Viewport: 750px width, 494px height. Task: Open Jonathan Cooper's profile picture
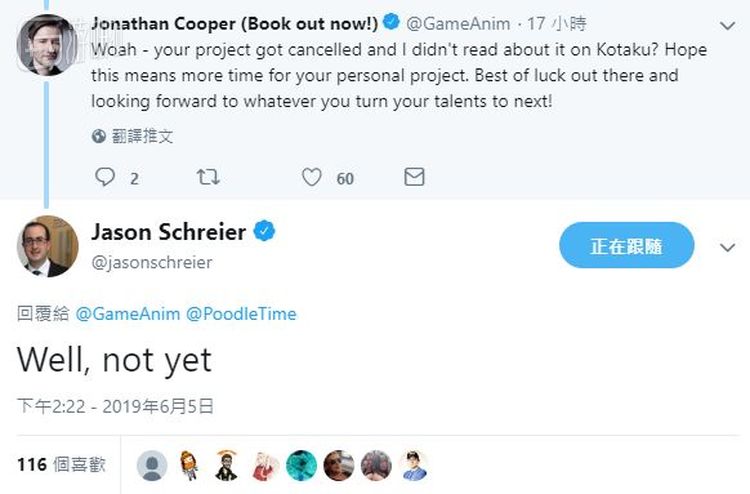(x=46, y=44)
